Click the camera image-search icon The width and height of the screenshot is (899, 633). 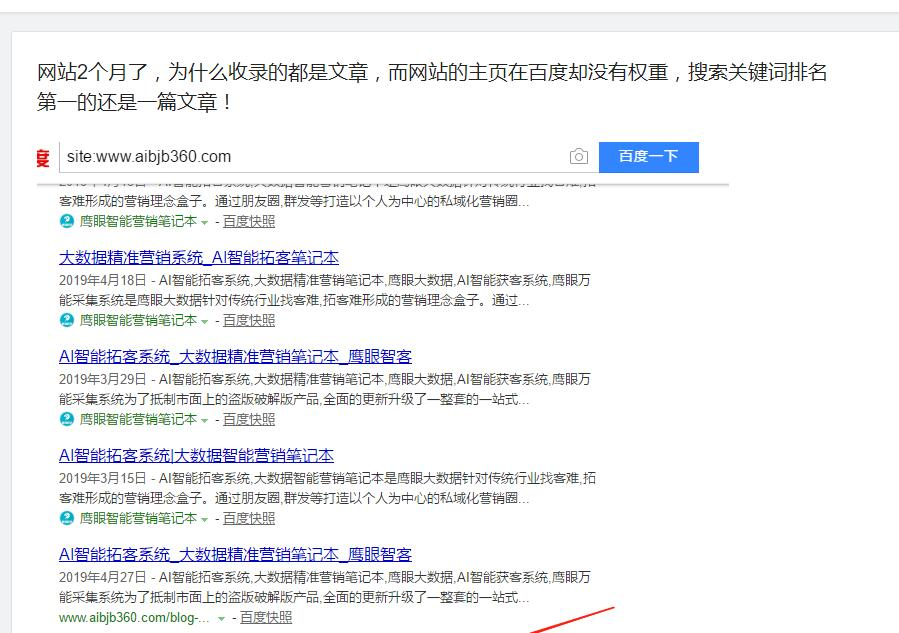click(579, 157)
